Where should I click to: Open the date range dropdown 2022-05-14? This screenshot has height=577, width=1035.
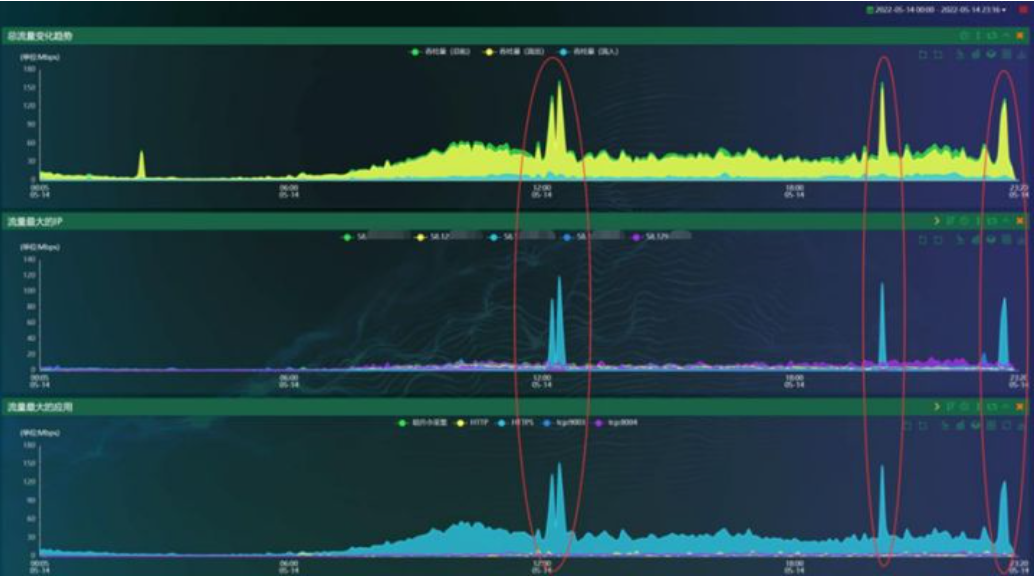[x=941, y=10]
